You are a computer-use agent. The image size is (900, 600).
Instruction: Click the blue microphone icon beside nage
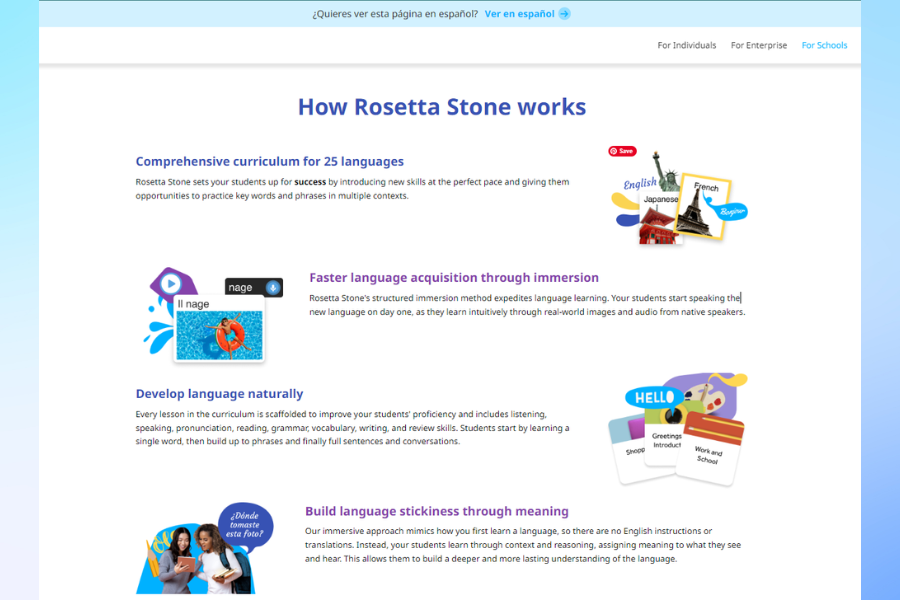tap(273, 288)
